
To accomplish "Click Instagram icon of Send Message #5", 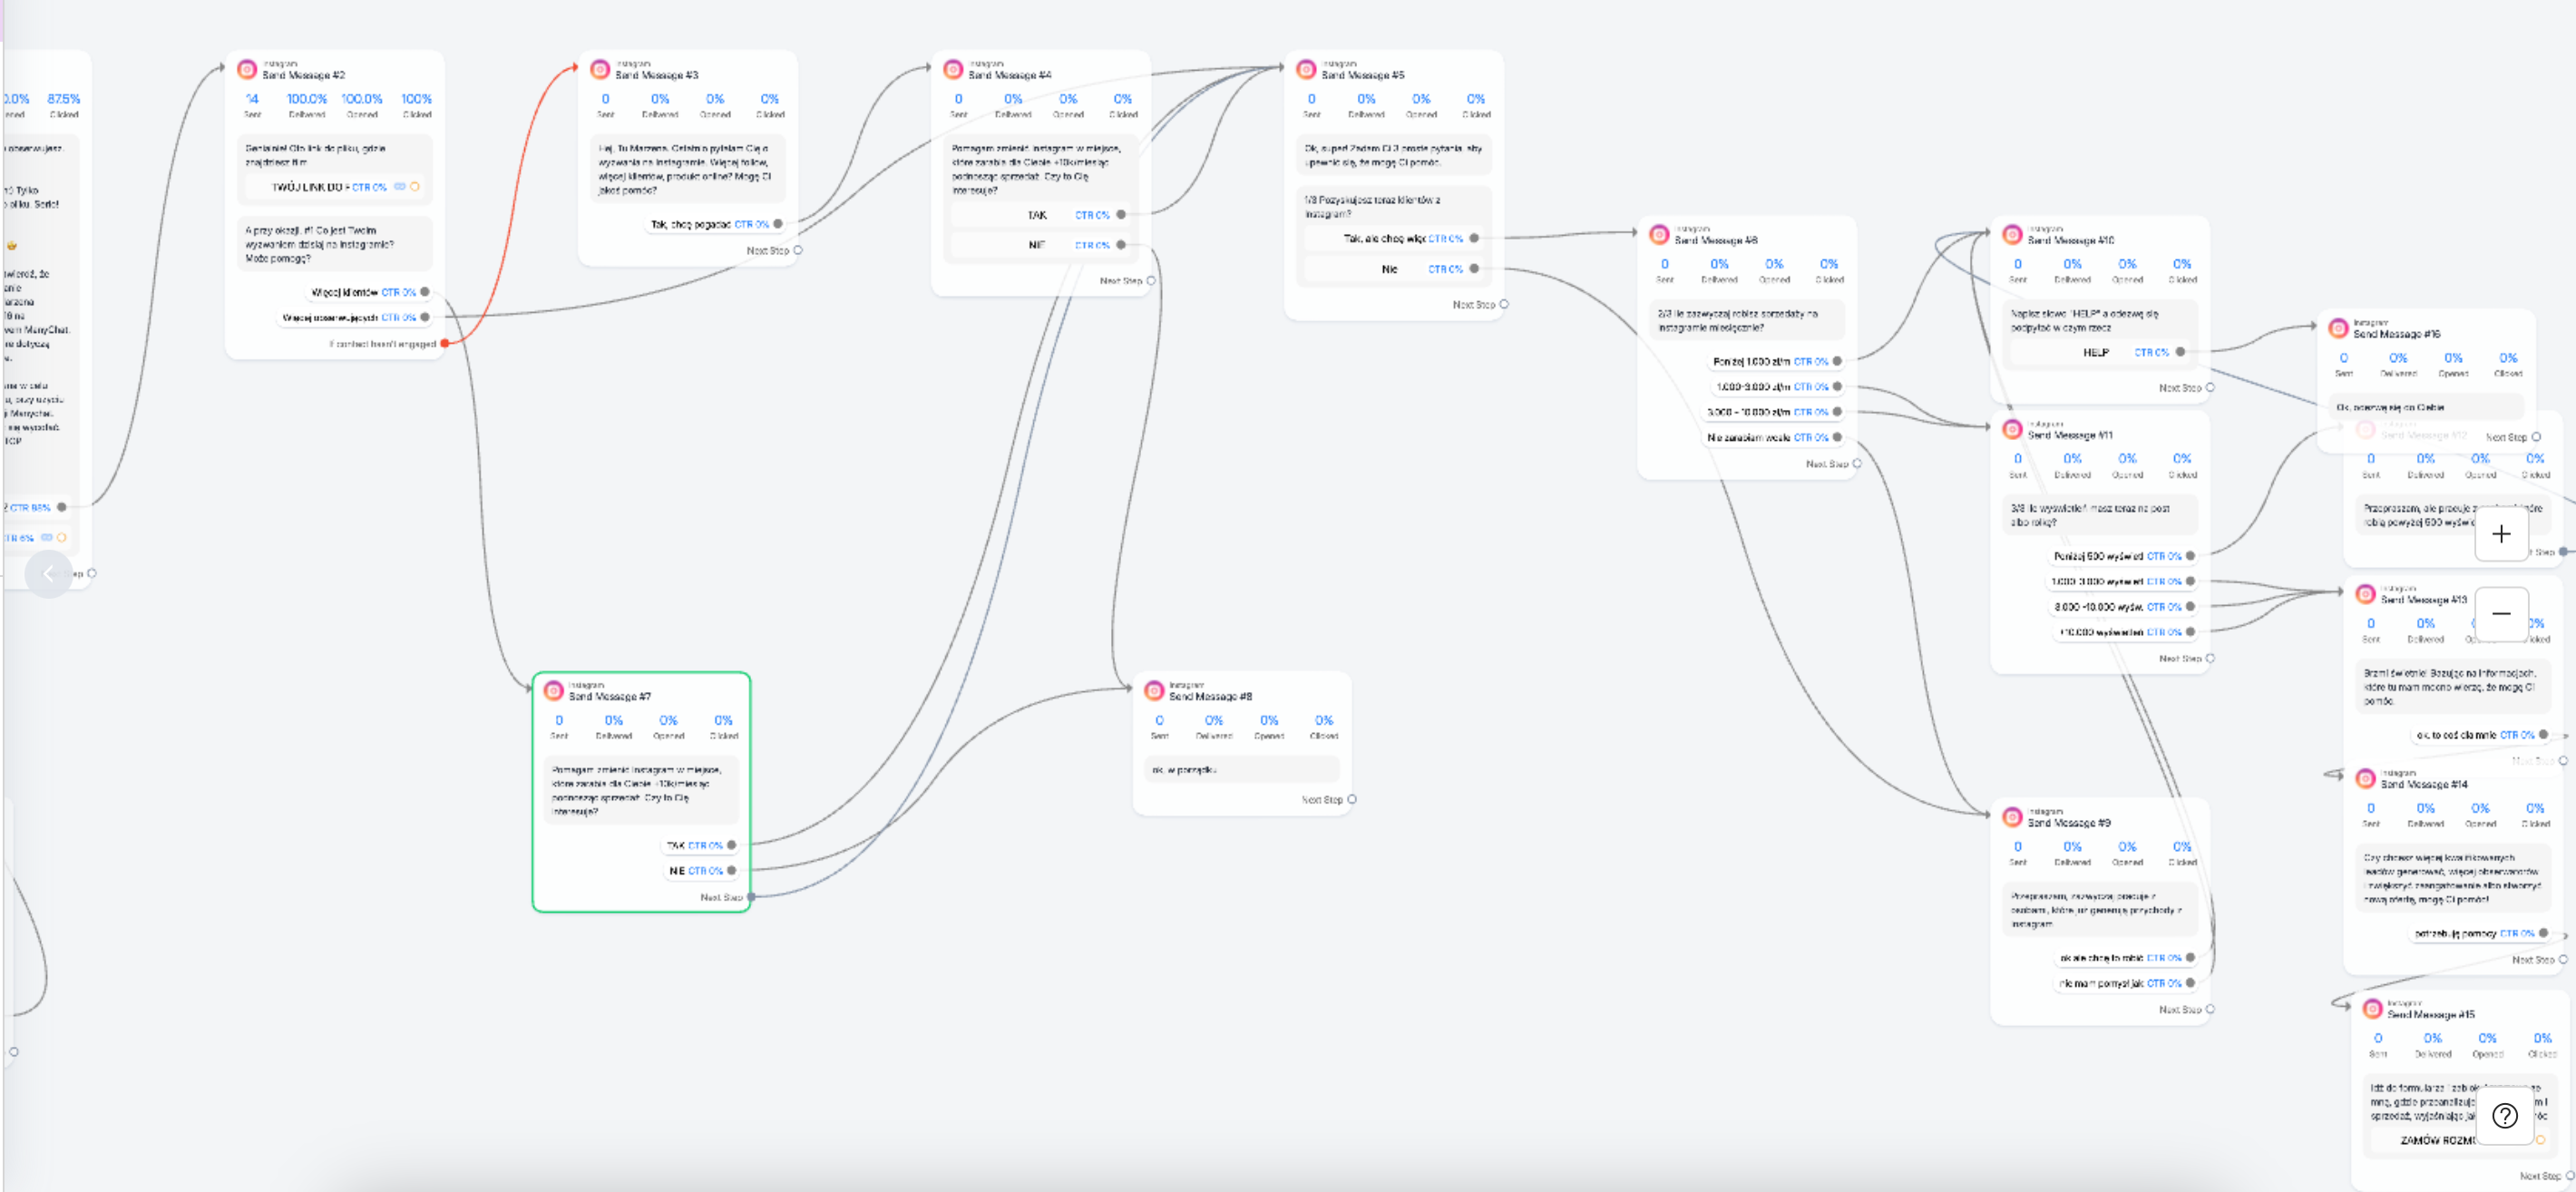I will [1305, 69].
